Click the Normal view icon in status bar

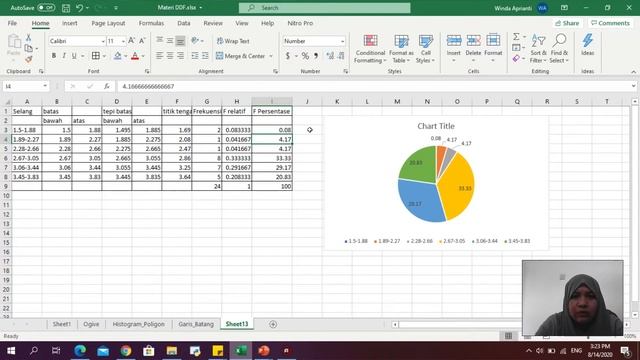tap(508, 336)
